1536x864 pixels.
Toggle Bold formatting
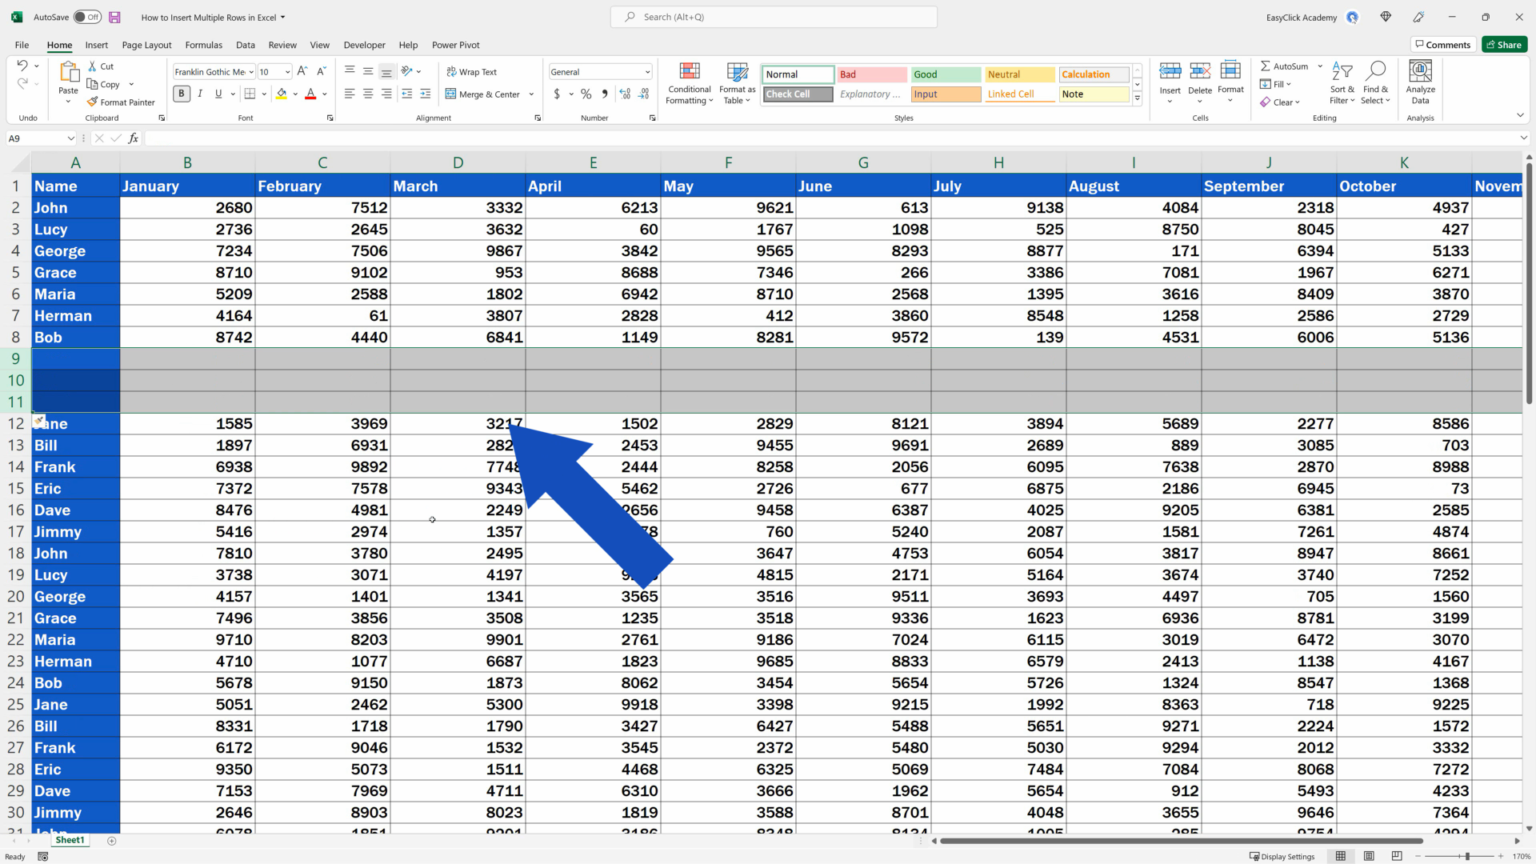pos(181,93)
